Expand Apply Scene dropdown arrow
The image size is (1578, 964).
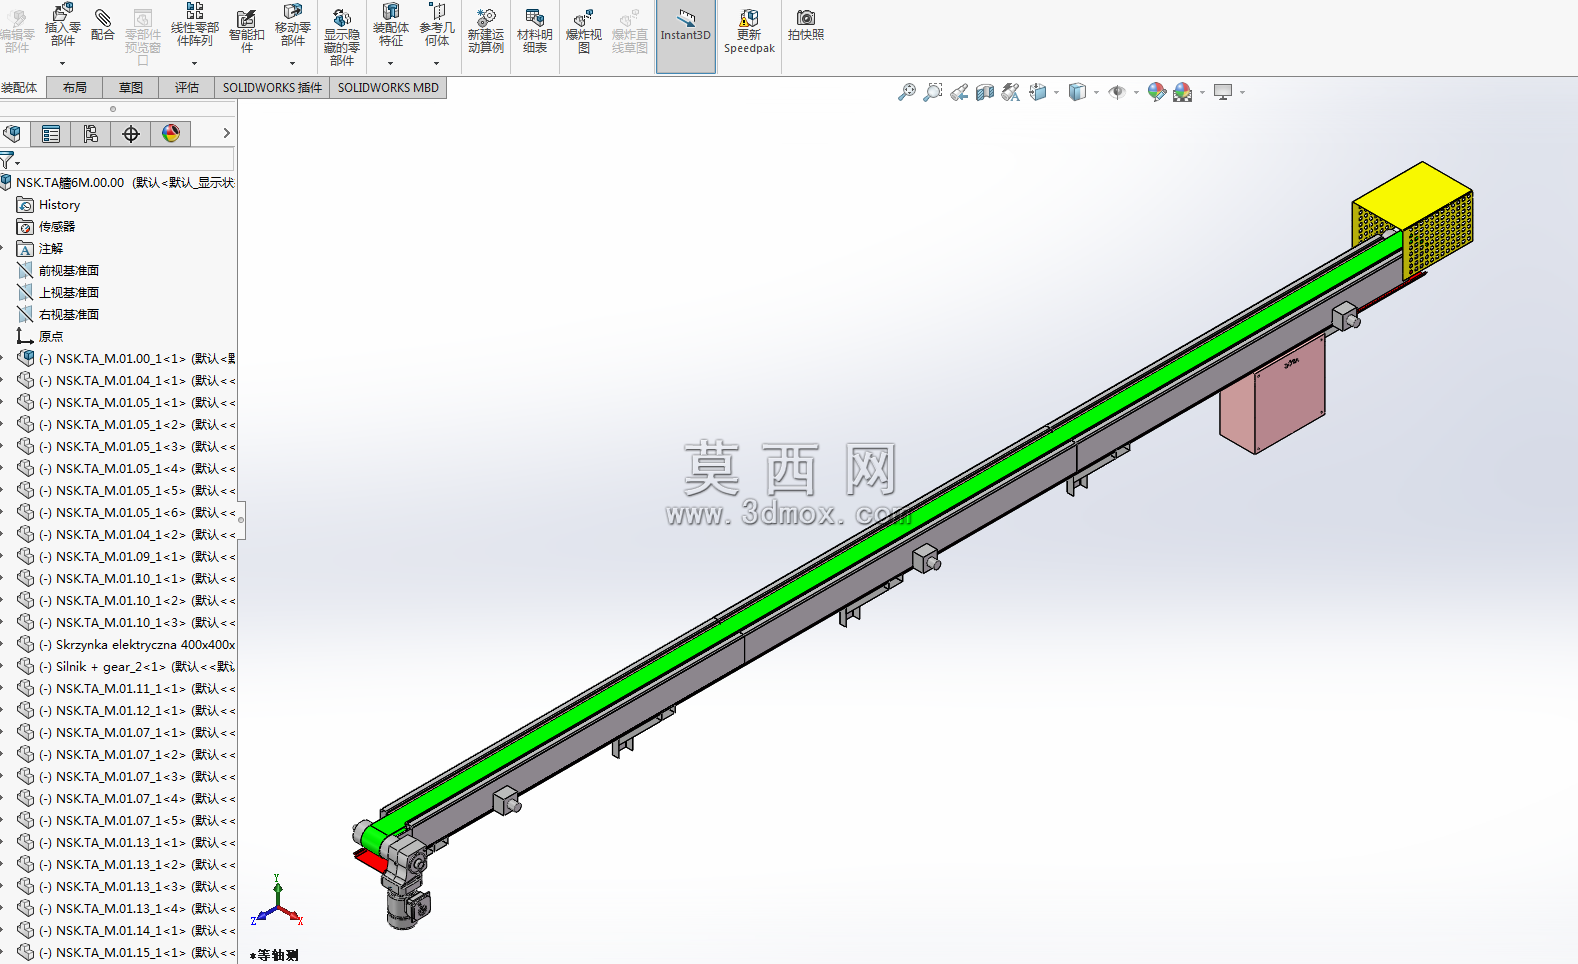point(1202,92)
